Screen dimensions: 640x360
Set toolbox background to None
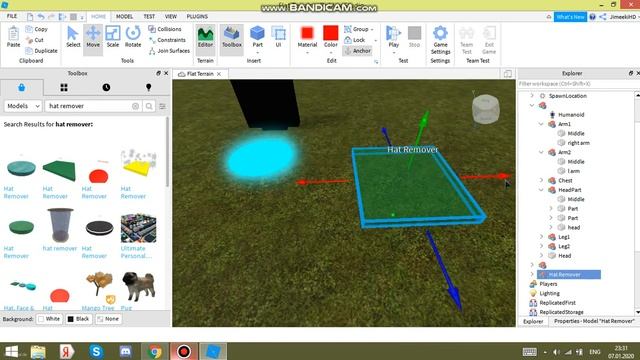tap(108, 319)
